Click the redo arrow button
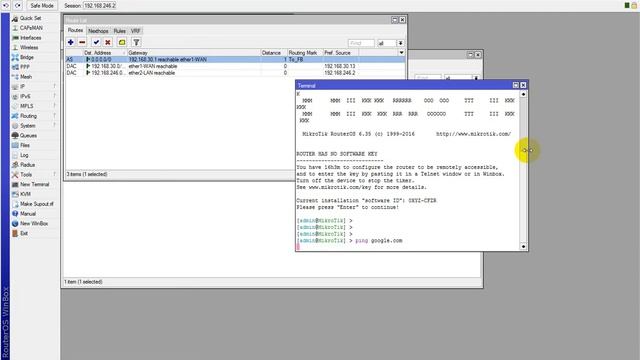Viewport: 640px width, 360px height. tap(18, 6)
